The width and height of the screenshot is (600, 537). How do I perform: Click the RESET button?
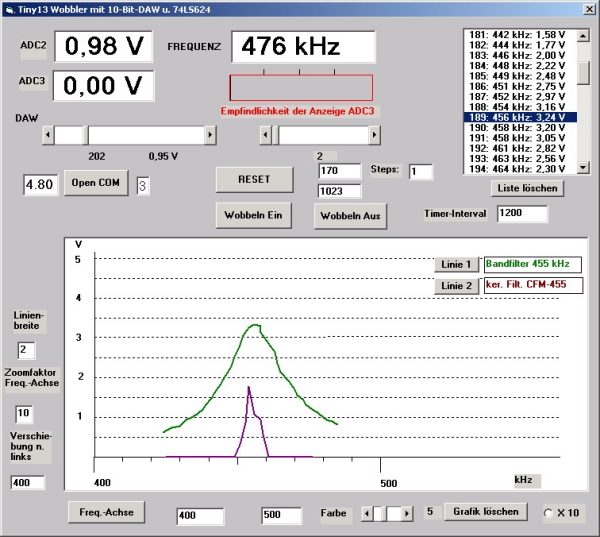(254, 179)
